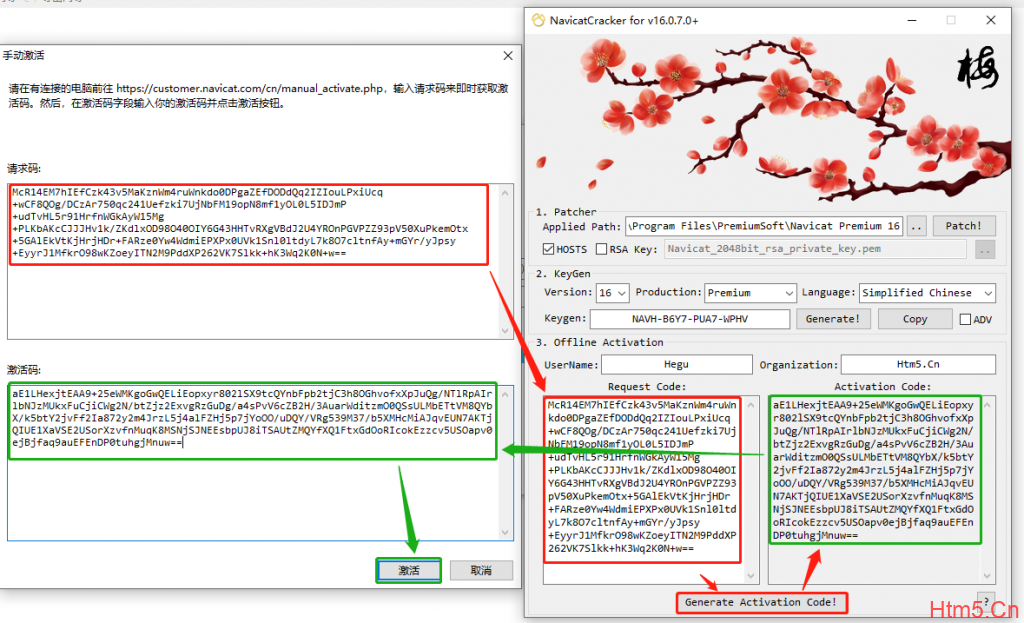Click scroll-down arrow of Request Code box
Viewport: 1024px width, 623px height.
tap(751, 575)
